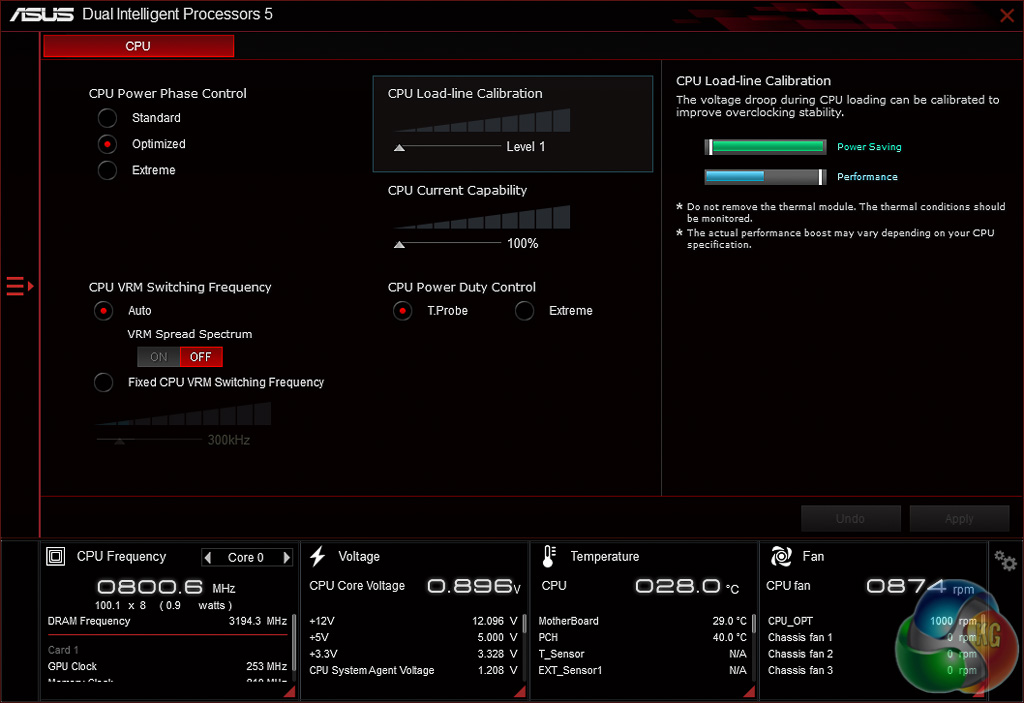Click the Temperature thermometer icon
This screenshot has height=703, width=1024.
(549, 557)
